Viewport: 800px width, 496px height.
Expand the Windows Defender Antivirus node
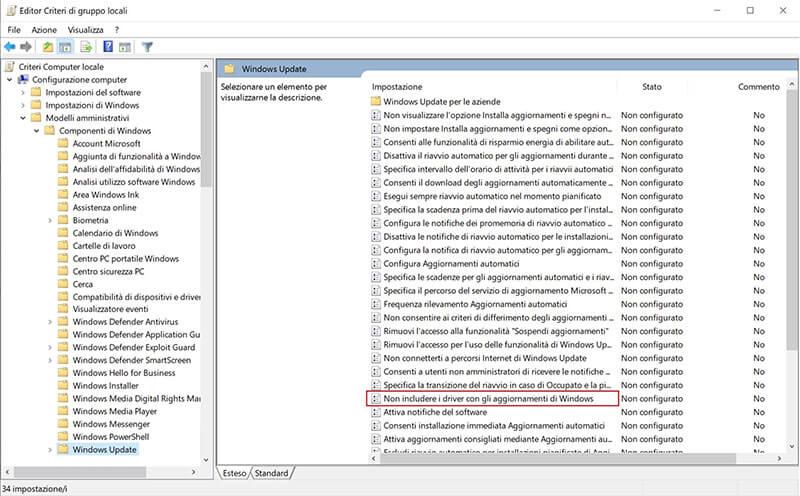(49, 322)
